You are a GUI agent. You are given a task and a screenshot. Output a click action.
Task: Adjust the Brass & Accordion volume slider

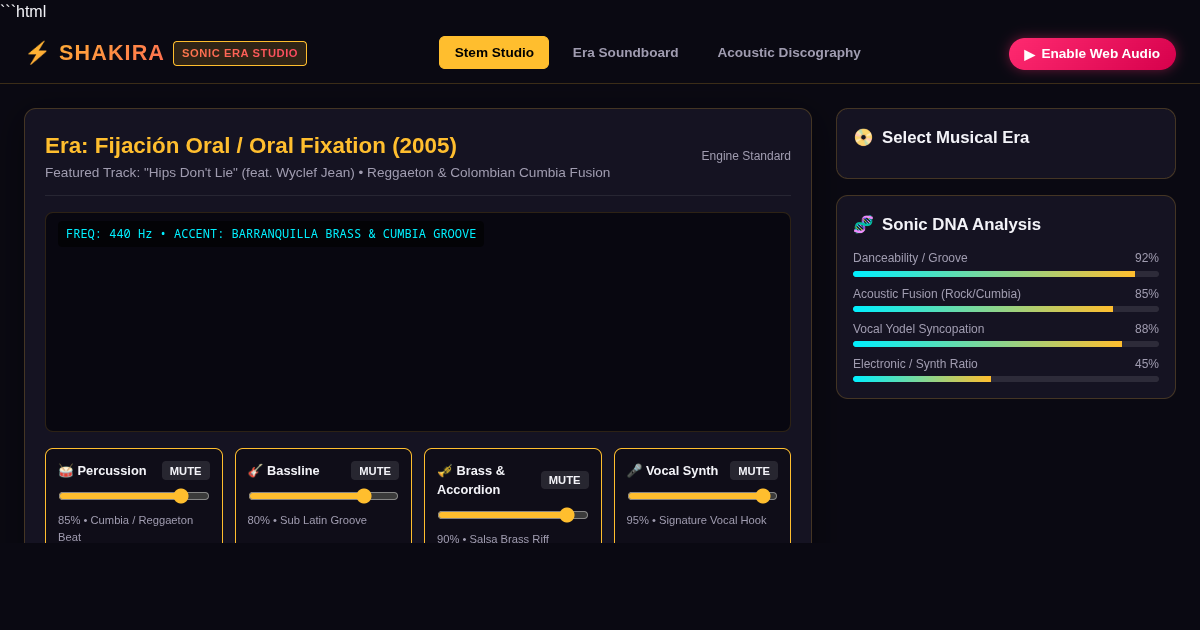513,515
